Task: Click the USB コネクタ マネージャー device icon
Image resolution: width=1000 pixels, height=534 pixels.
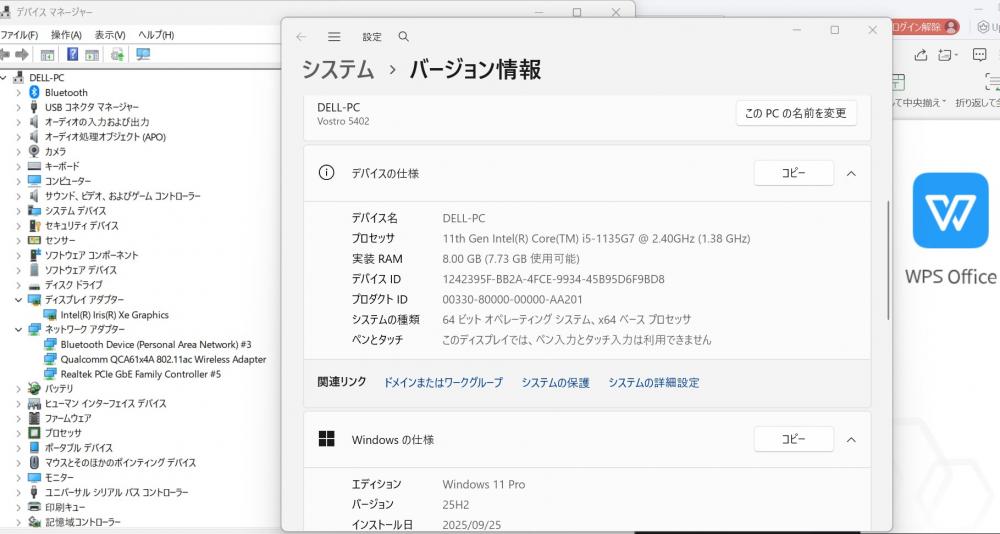Action: point(34,107)
